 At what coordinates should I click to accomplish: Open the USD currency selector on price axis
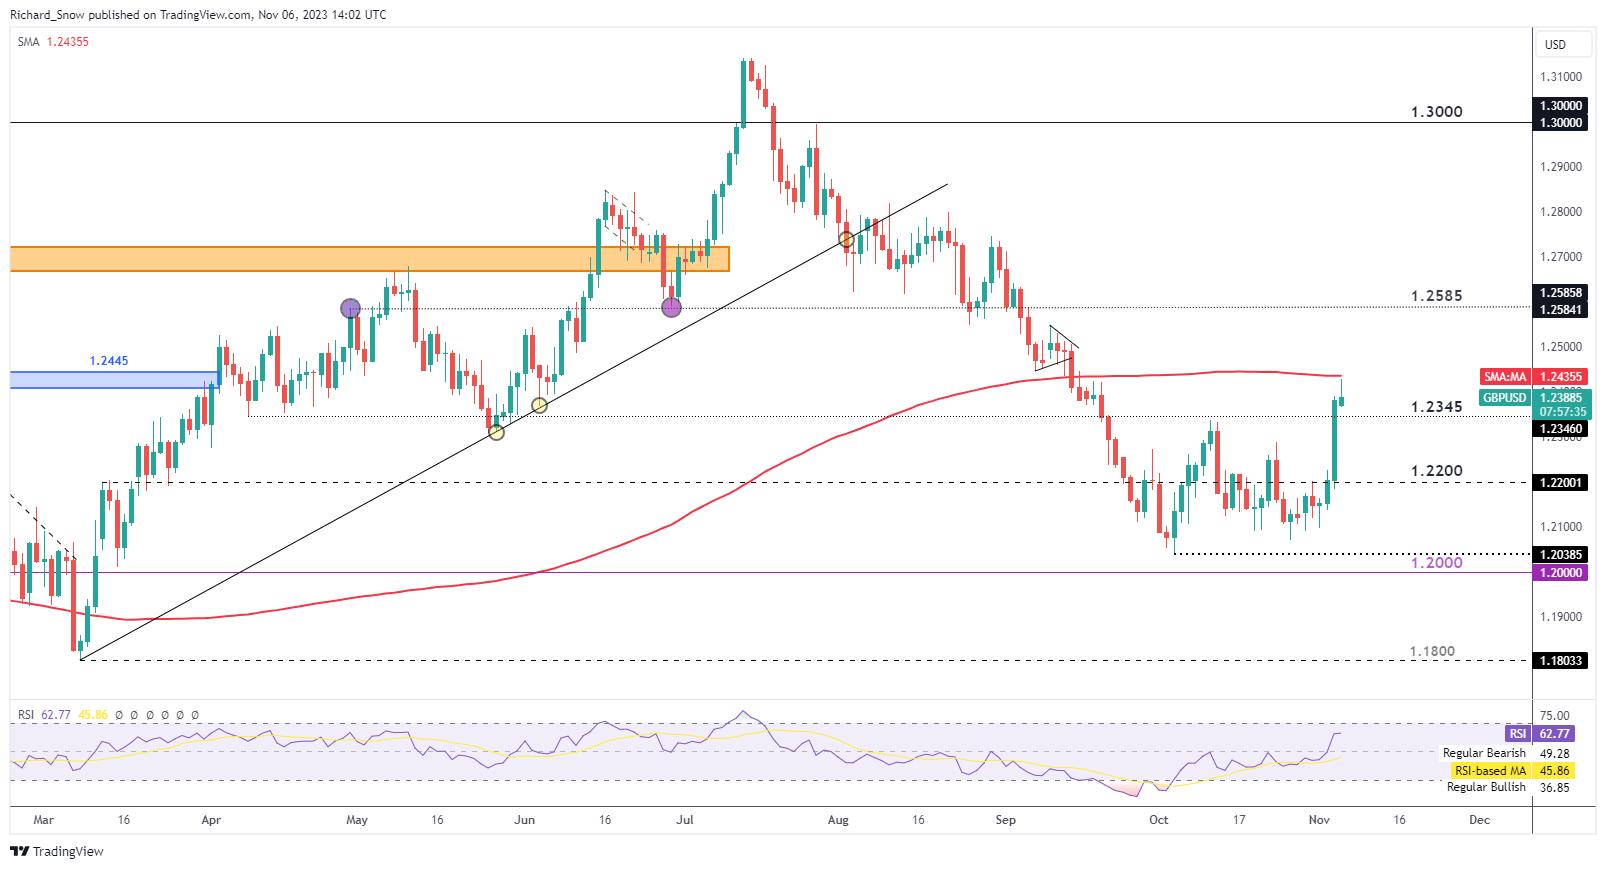point(1555,44)
